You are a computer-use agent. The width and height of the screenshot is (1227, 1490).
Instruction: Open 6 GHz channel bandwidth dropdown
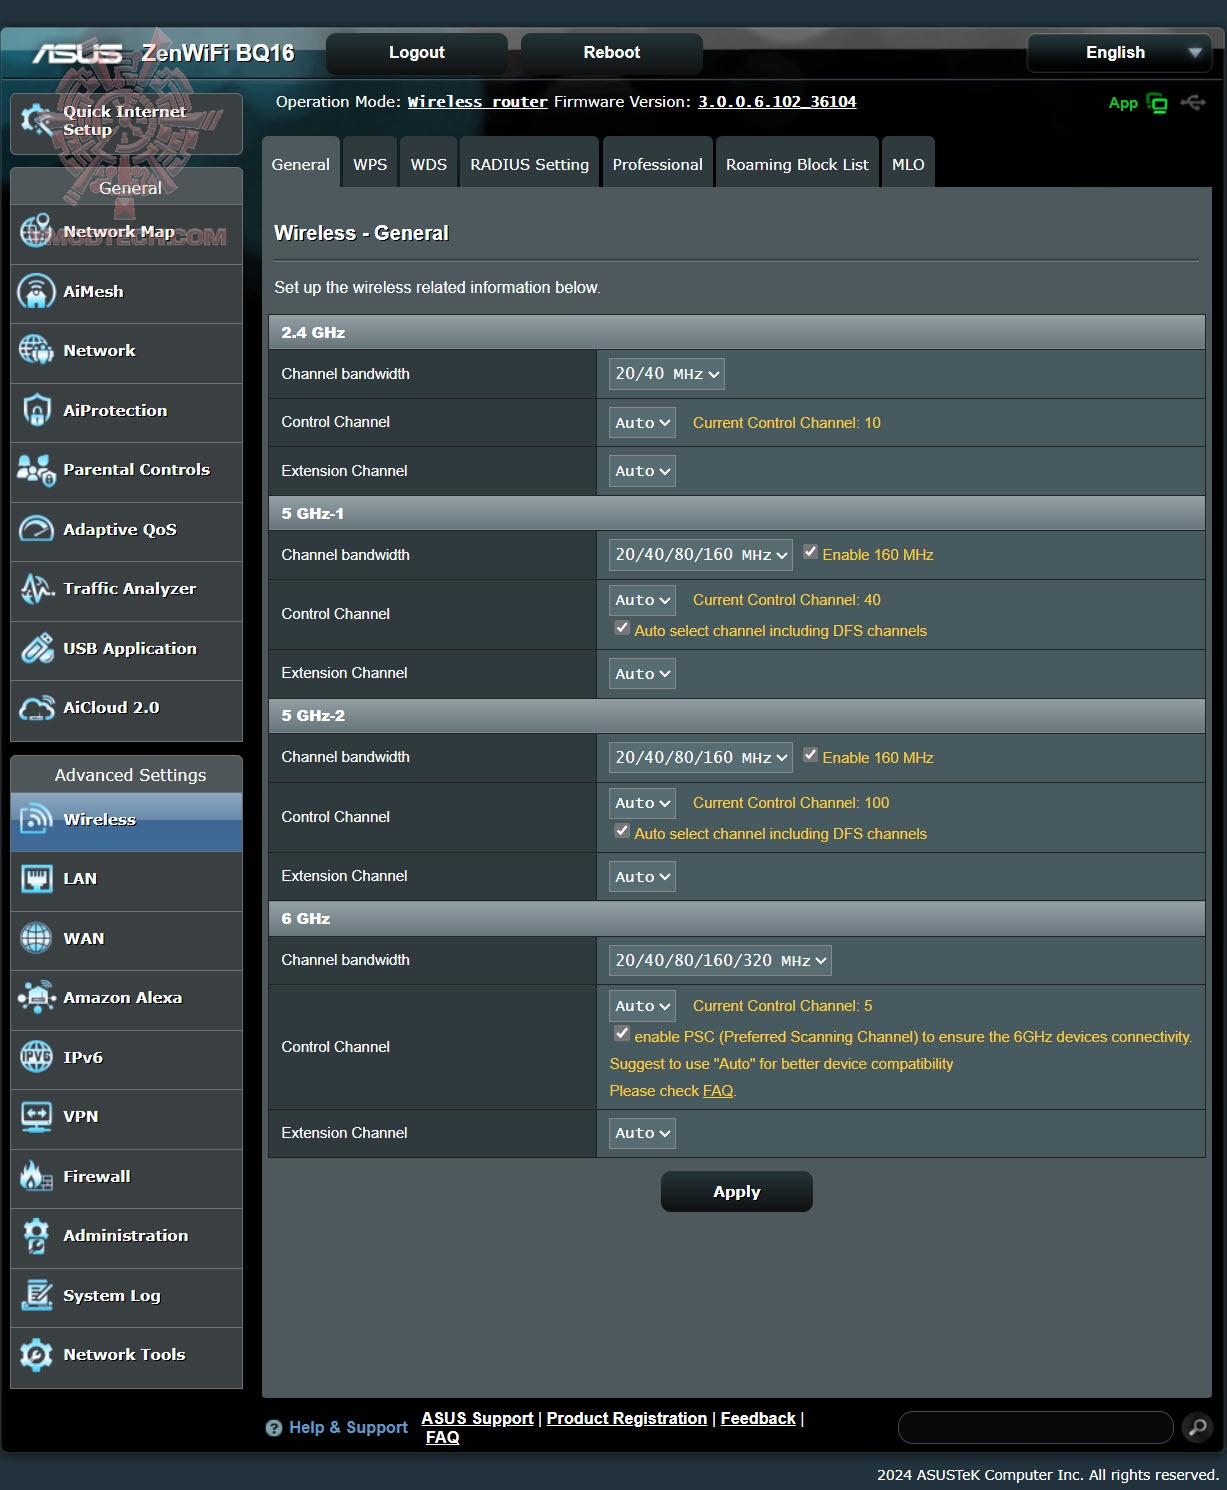coord(720,961)
